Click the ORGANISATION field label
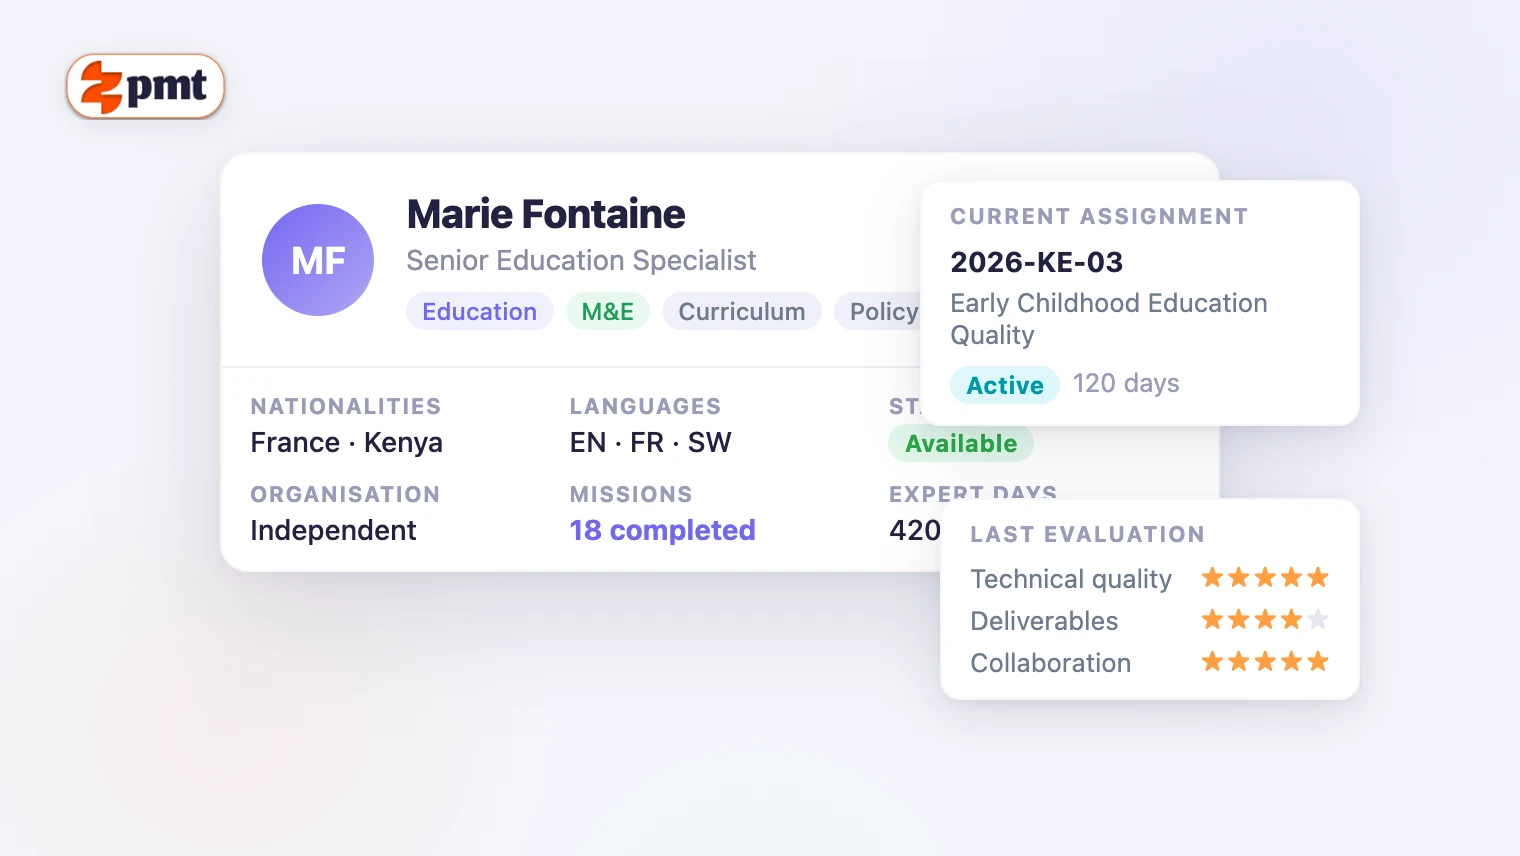Image resolution: width=1520 pixels, height=856 pixels. [x=345, y=494]
